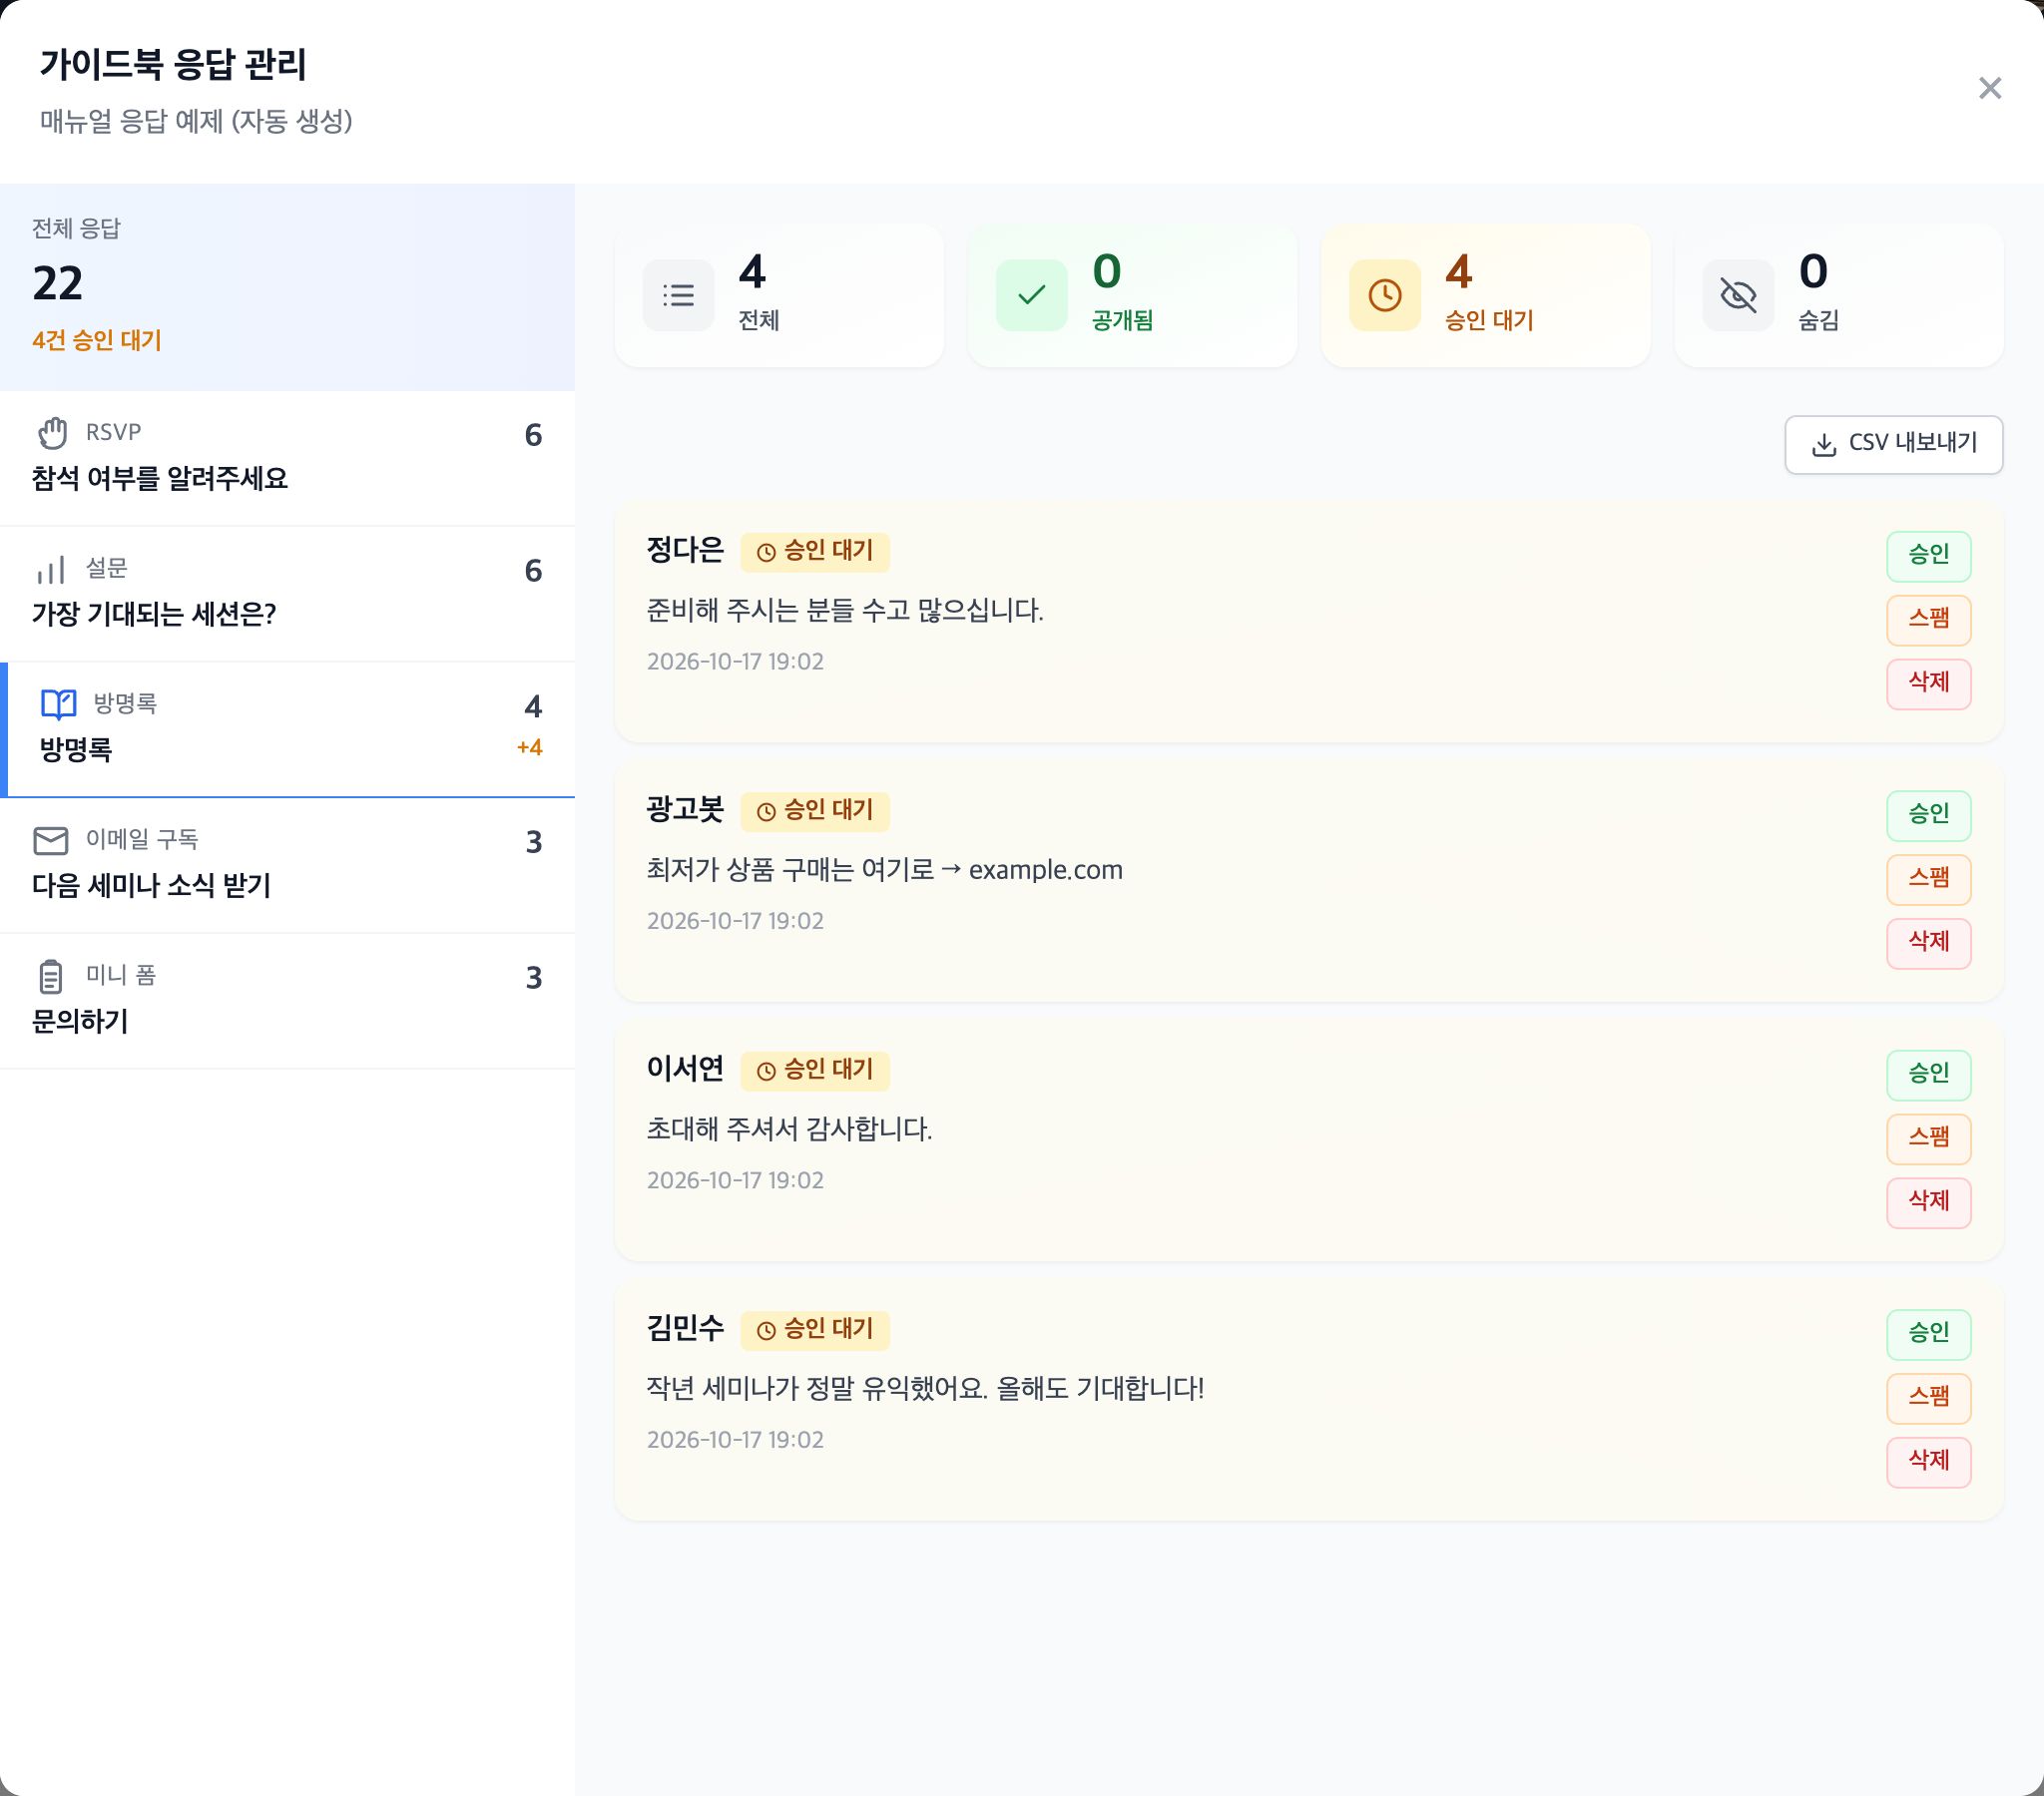
Task: Mark 김민수's entry as spam
Action: click(x=1928, y=1397)
